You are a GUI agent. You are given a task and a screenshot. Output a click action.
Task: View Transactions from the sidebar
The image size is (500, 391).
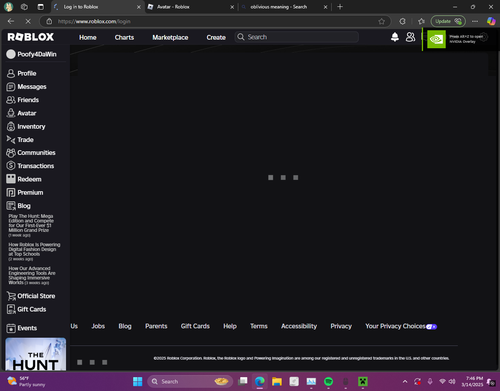(x=30, y=166)
